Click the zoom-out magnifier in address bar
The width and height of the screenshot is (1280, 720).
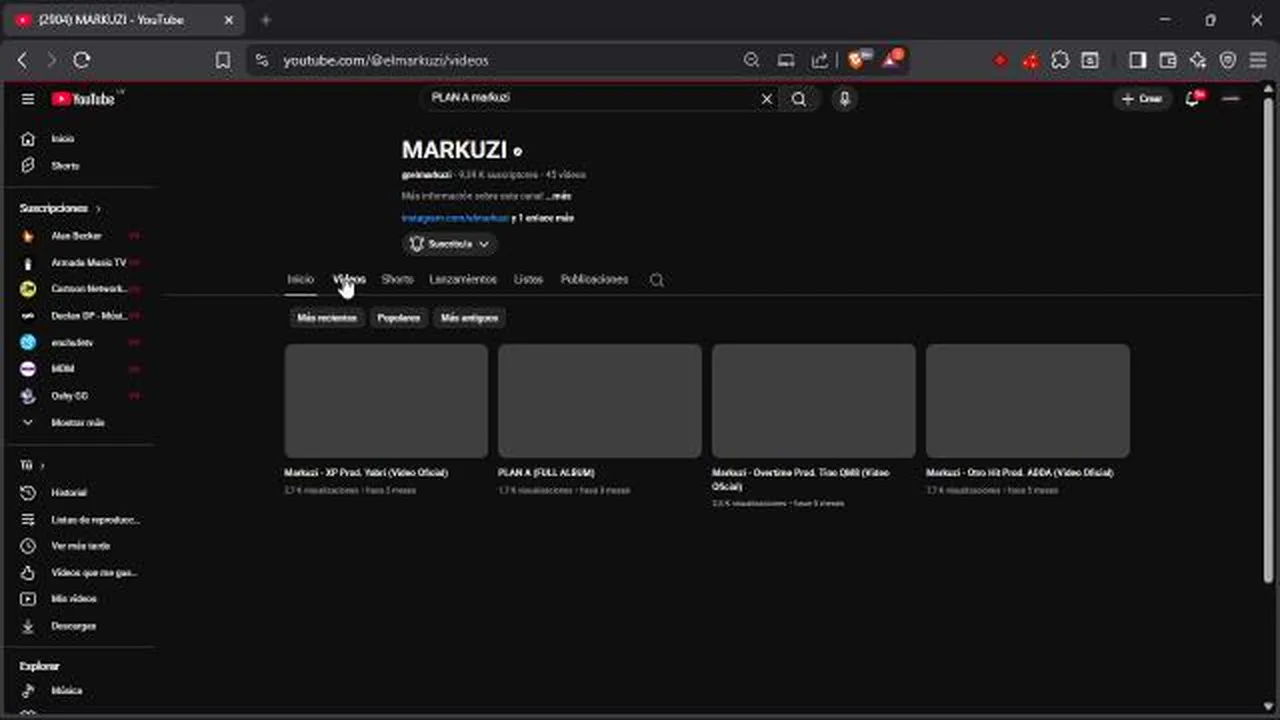pyautogui.click(x=752, y=60)
